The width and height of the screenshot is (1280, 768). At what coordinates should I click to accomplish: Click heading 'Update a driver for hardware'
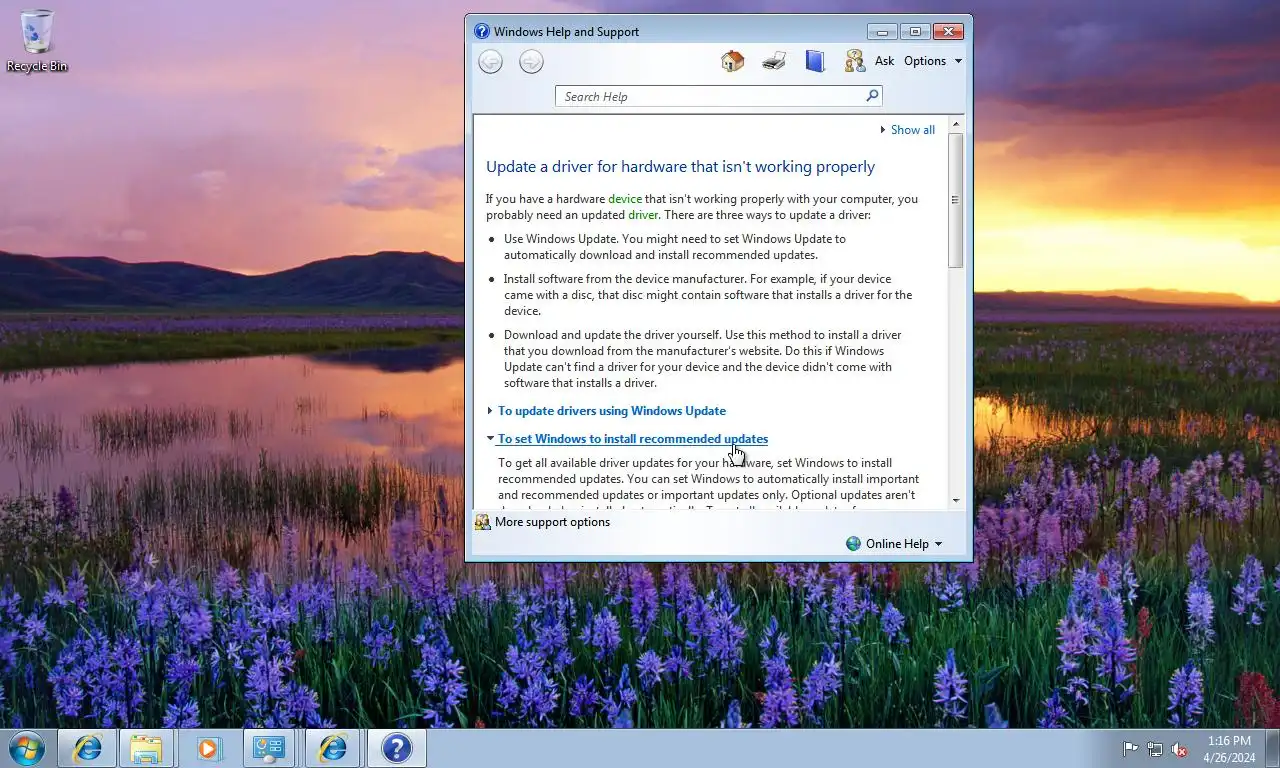click(680, 167)
